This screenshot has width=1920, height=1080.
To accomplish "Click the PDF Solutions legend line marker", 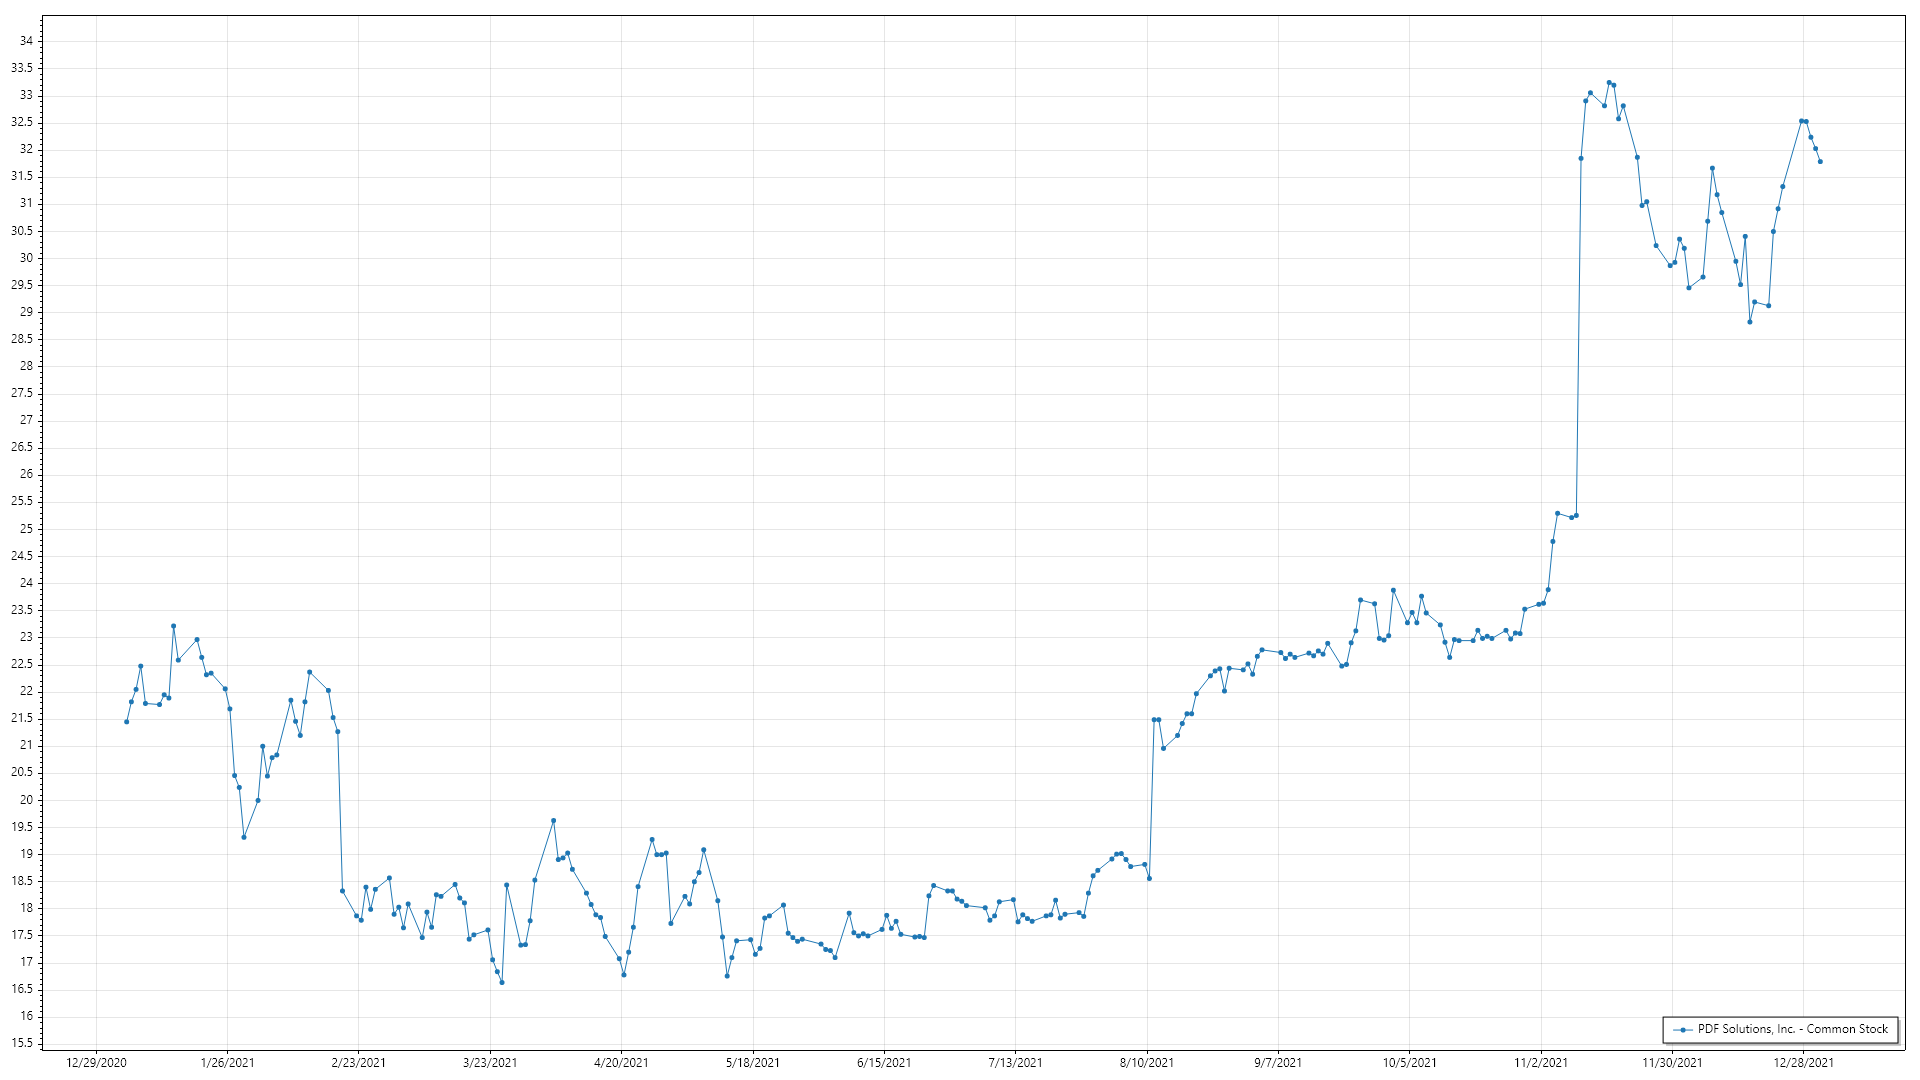I will click(1683, 1029).
